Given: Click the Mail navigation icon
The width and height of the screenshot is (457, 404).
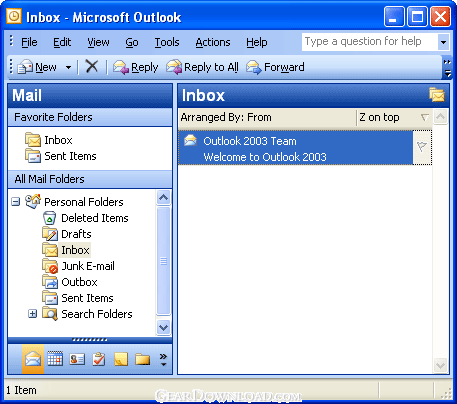Looking at the screenshot, I should 33,359.
